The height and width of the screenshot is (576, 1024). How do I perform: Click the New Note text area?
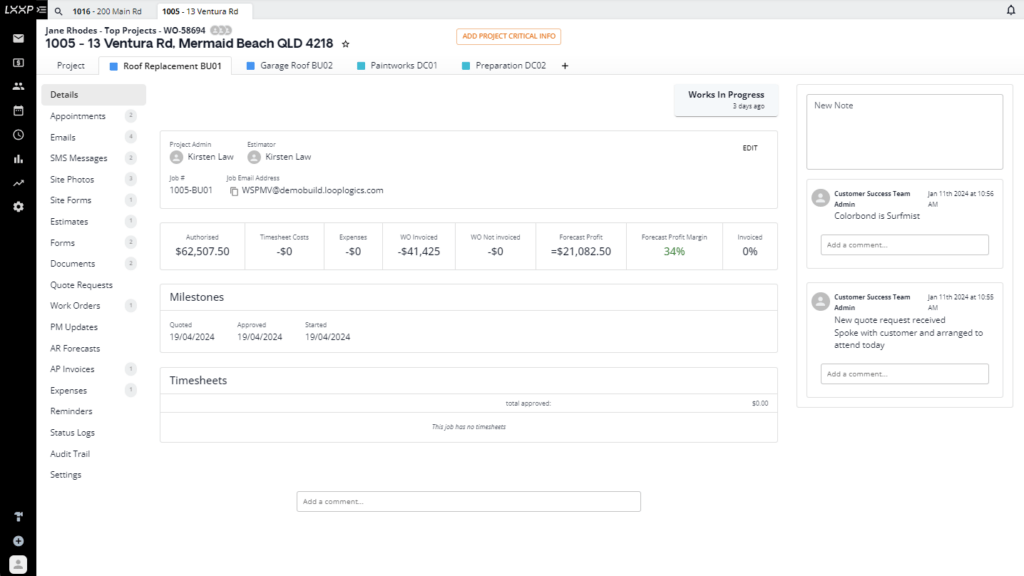[x=904, y=131]
